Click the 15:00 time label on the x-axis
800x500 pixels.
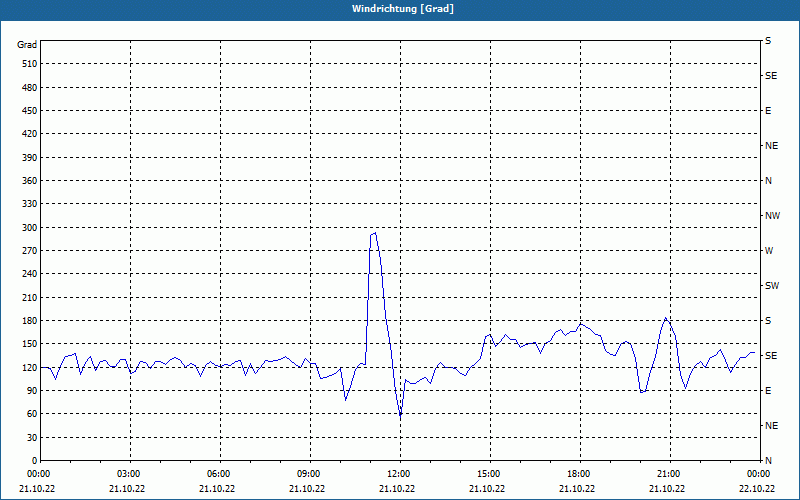[490, 474]
